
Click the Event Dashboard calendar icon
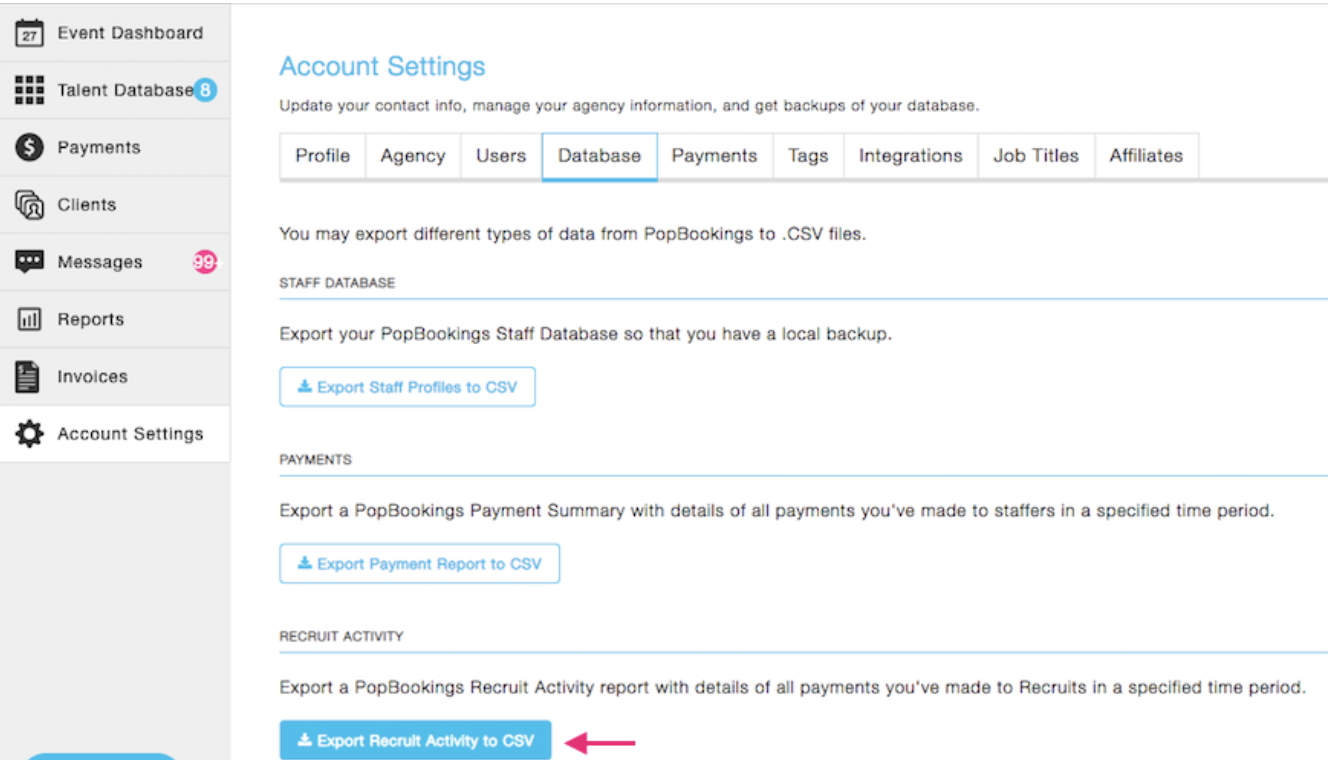click(30, 33)
